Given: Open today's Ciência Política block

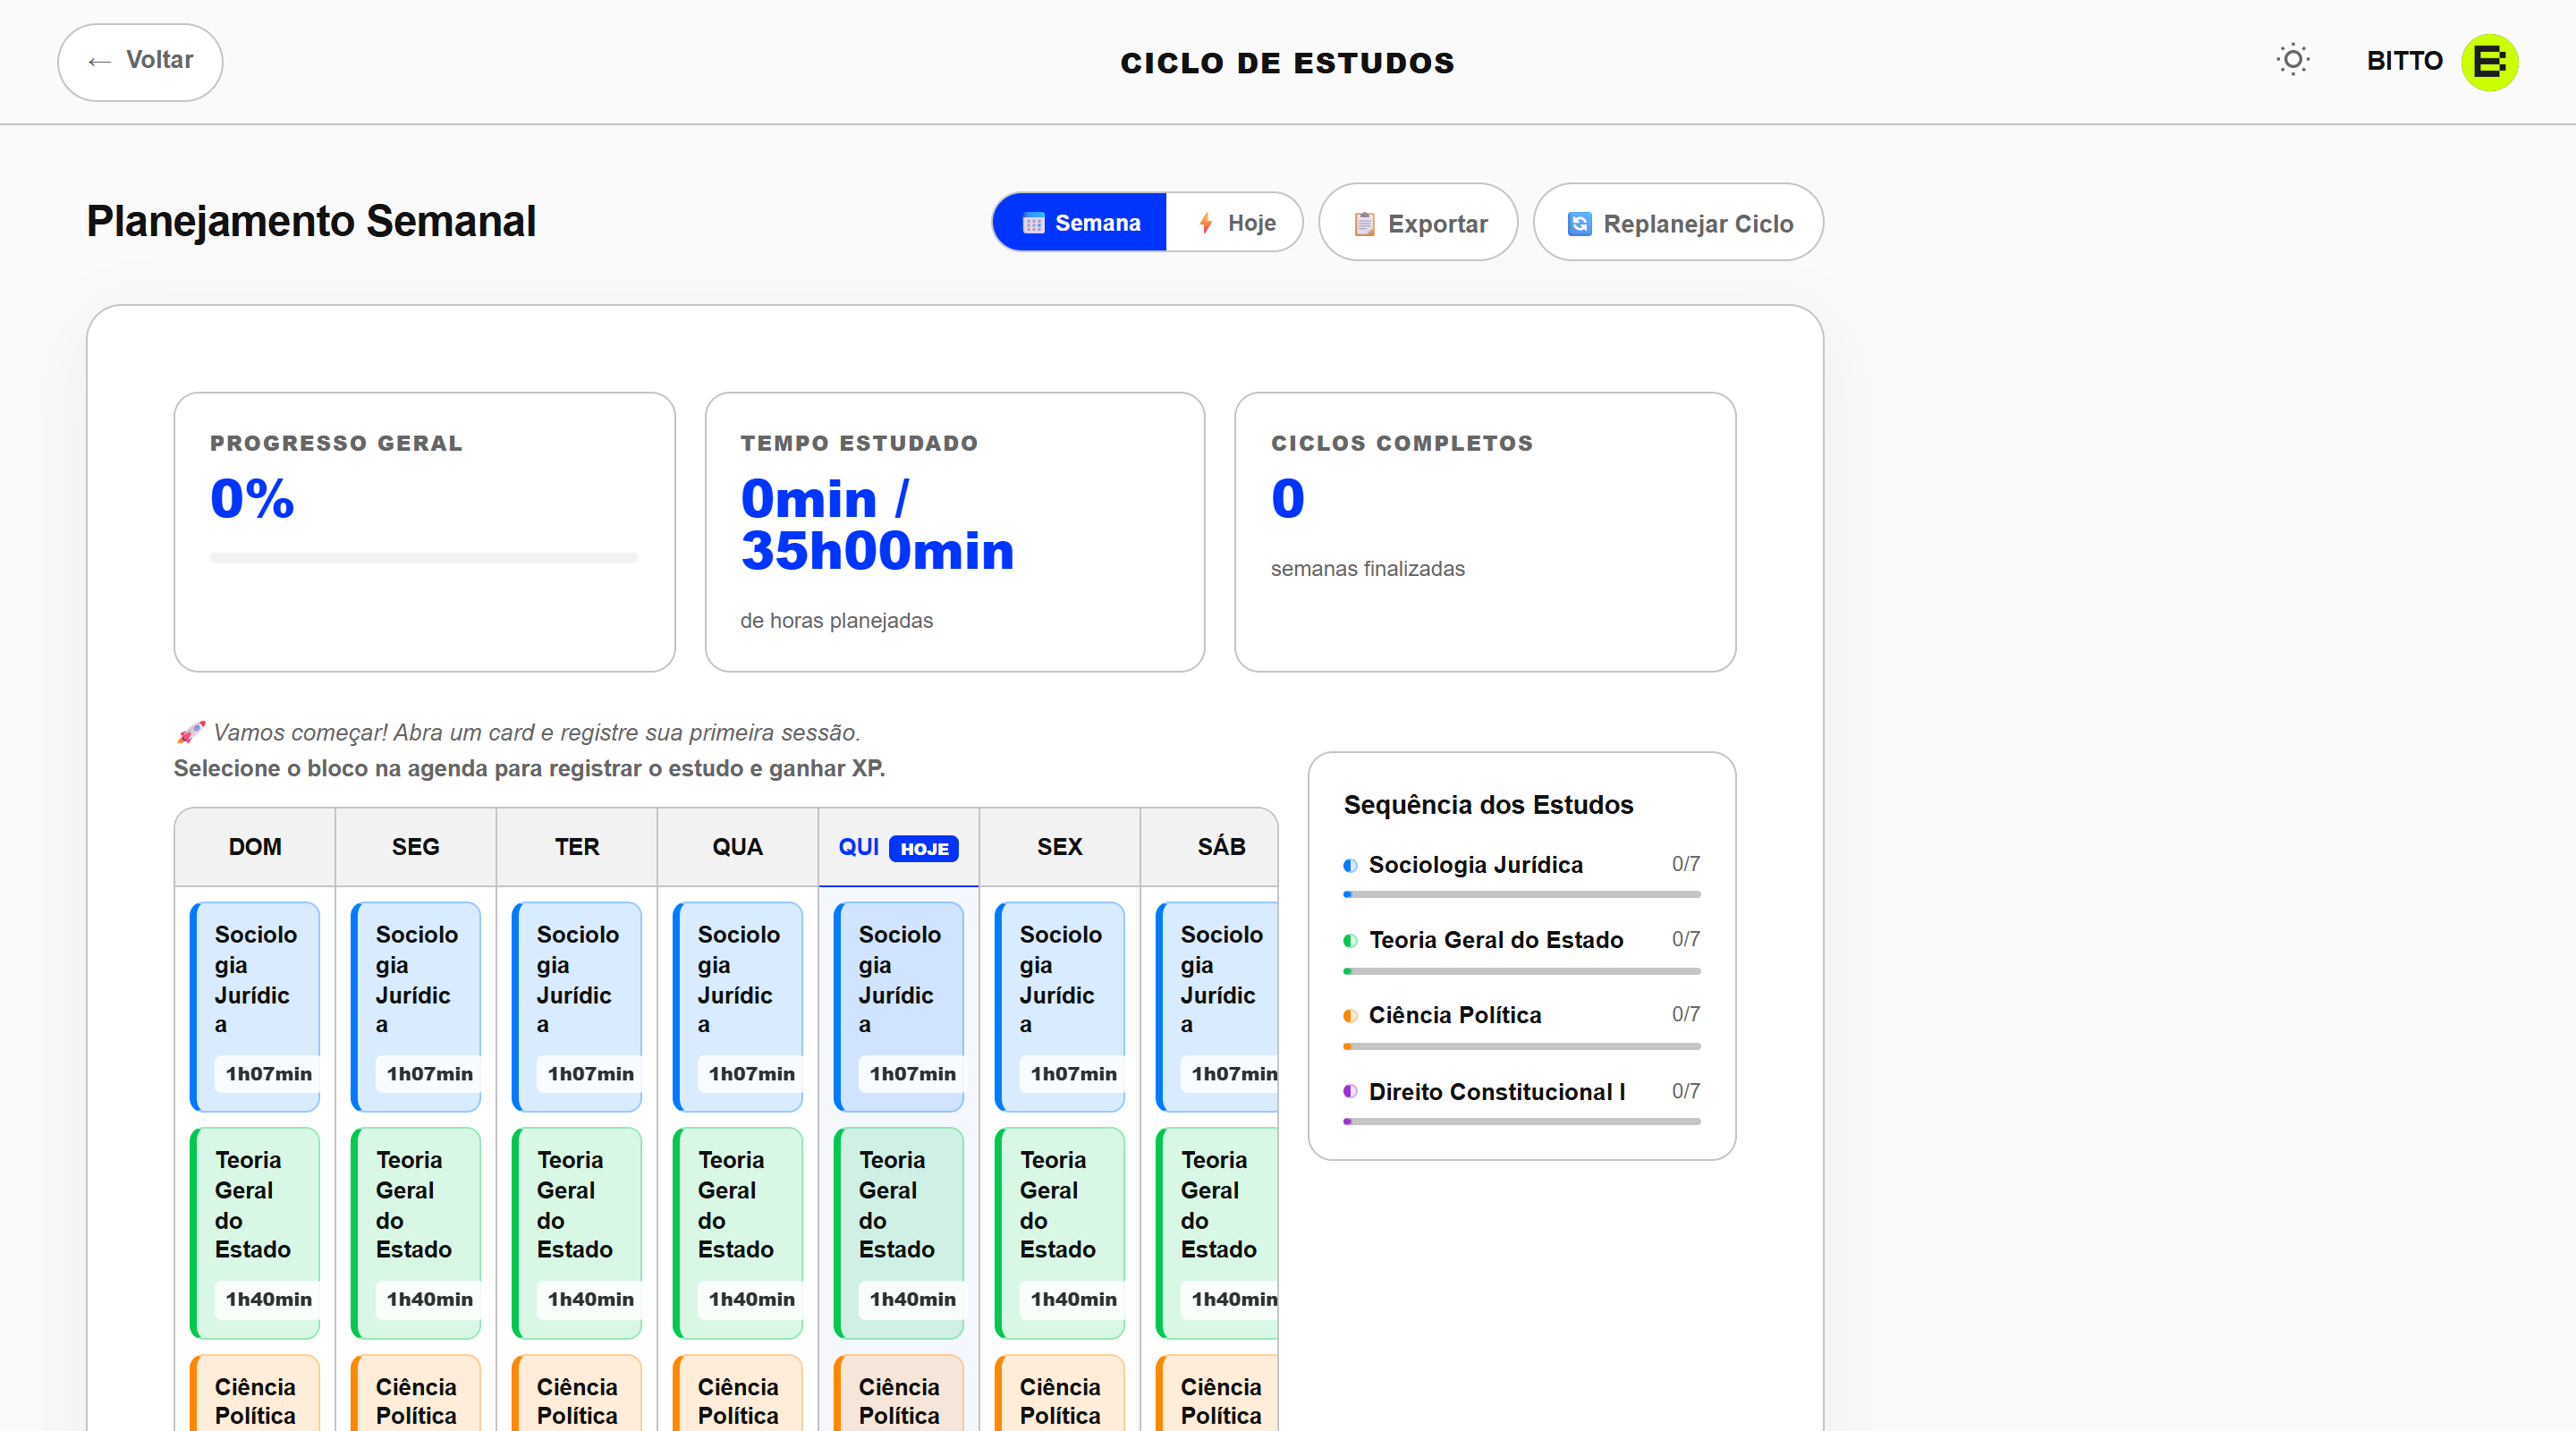Looking at the screenshot, I should [x=899, y=1393].
